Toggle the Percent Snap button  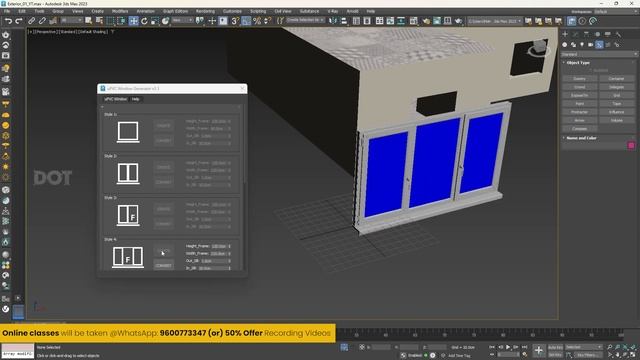pos(257,21)
